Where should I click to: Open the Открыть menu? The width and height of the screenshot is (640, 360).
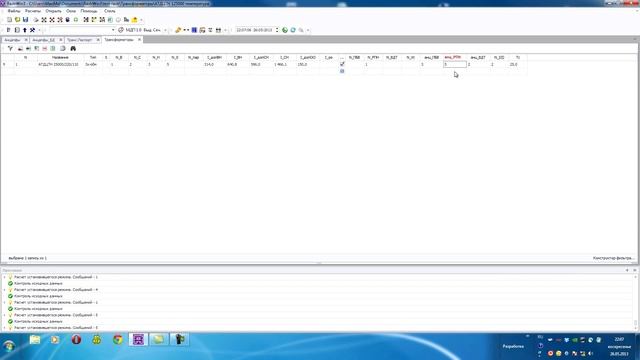(53, 11)
